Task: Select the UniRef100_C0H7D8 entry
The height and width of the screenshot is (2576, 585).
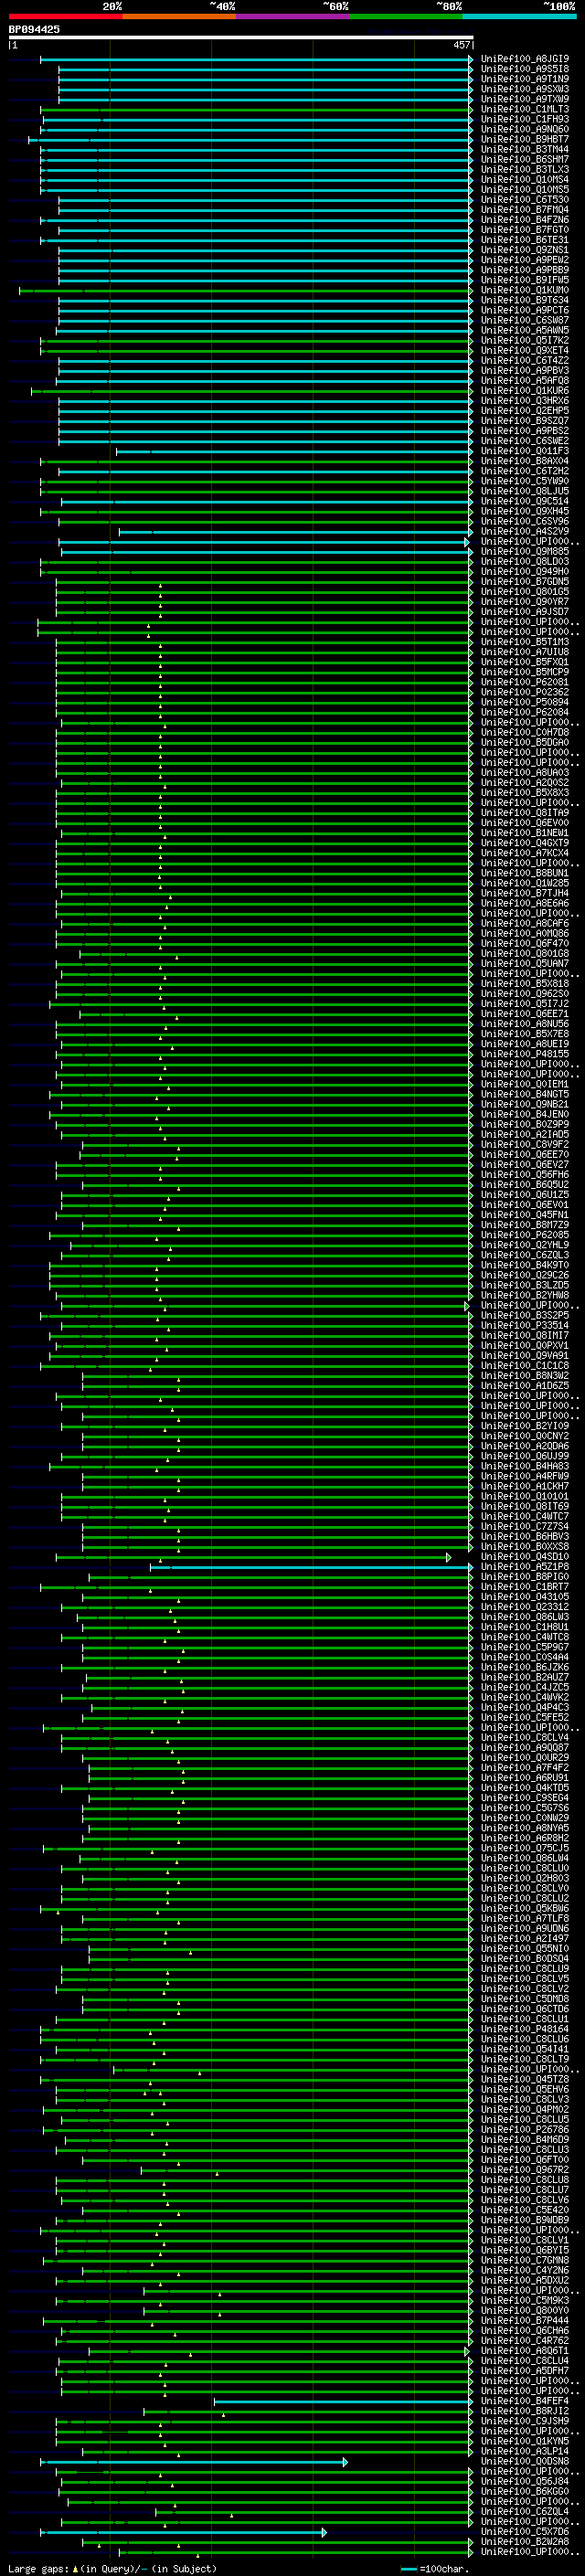Action: 525,732
